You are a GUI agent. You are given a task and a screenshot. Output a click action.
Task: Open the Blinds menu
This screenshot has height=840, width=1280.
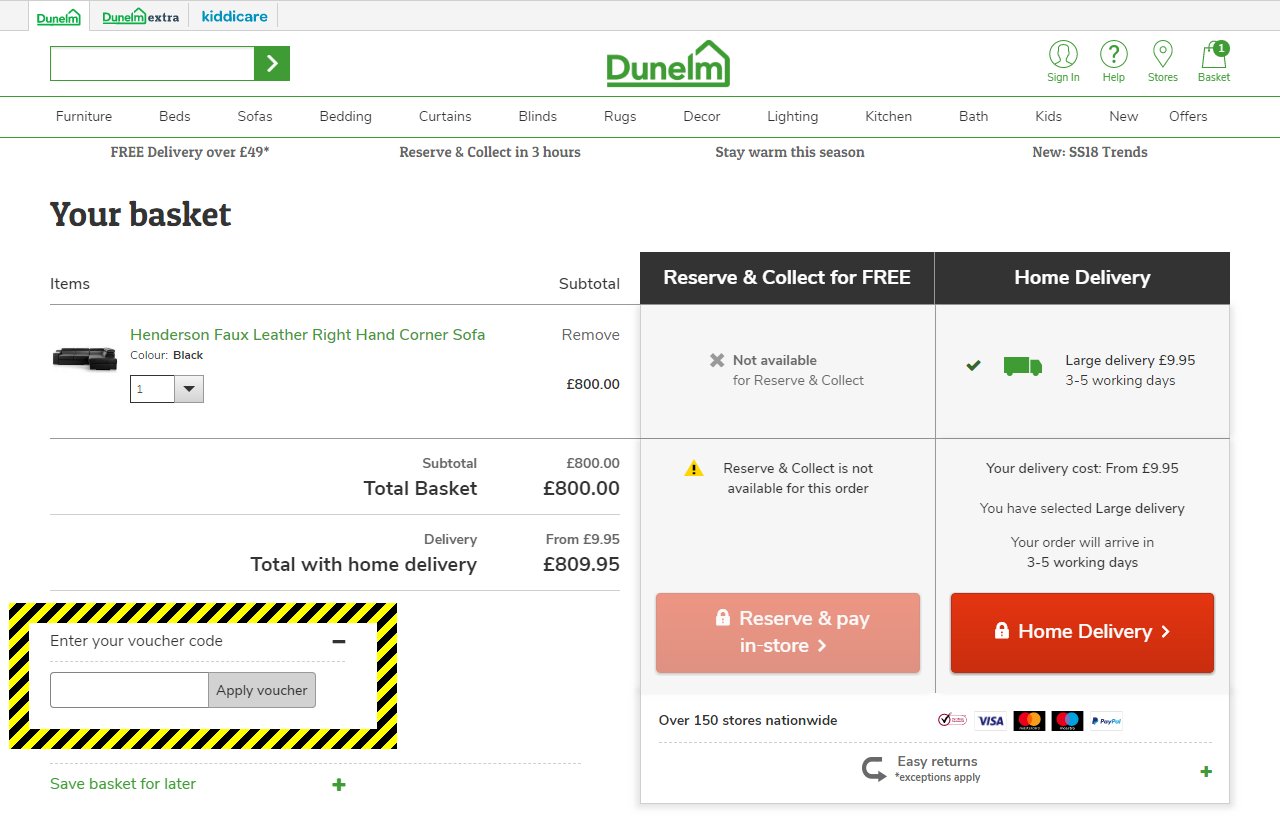(538, 116)
